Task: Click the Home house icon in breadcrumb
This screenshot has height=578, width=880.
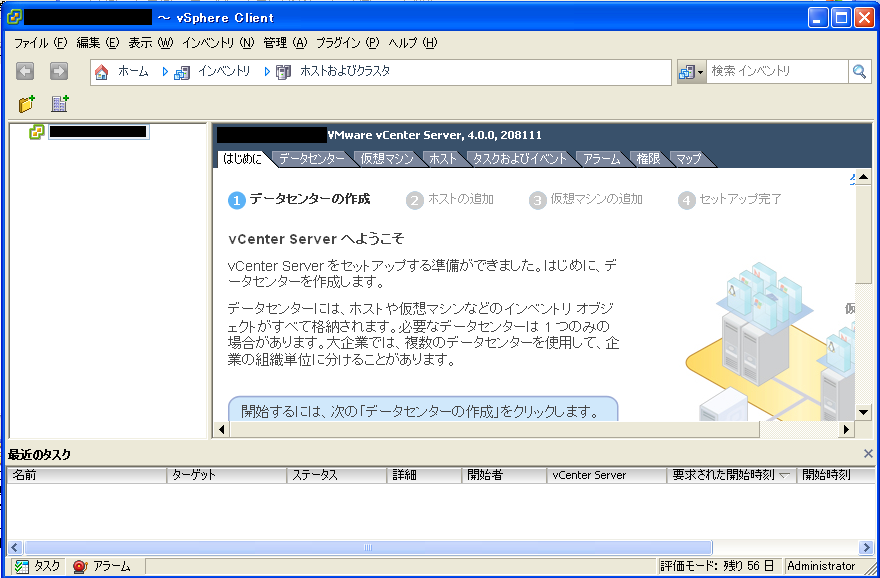Action: 102,72
